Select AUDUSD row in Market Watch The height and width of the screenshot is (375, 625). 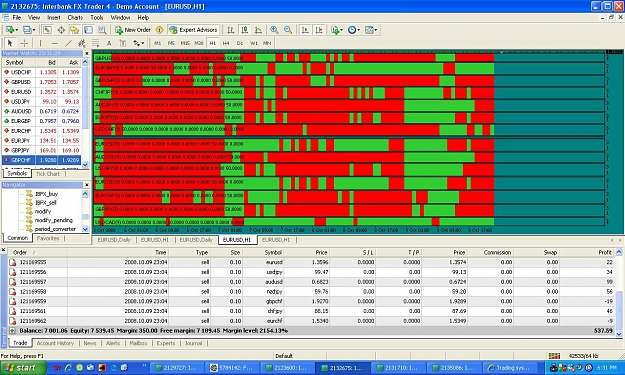coord(41,111)
